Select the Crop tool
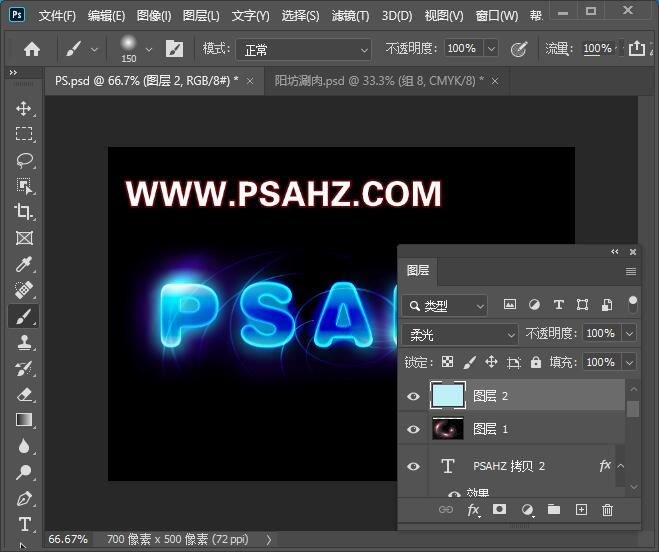The height and width of the screenshot is (552, 659). tap(24, 211)
